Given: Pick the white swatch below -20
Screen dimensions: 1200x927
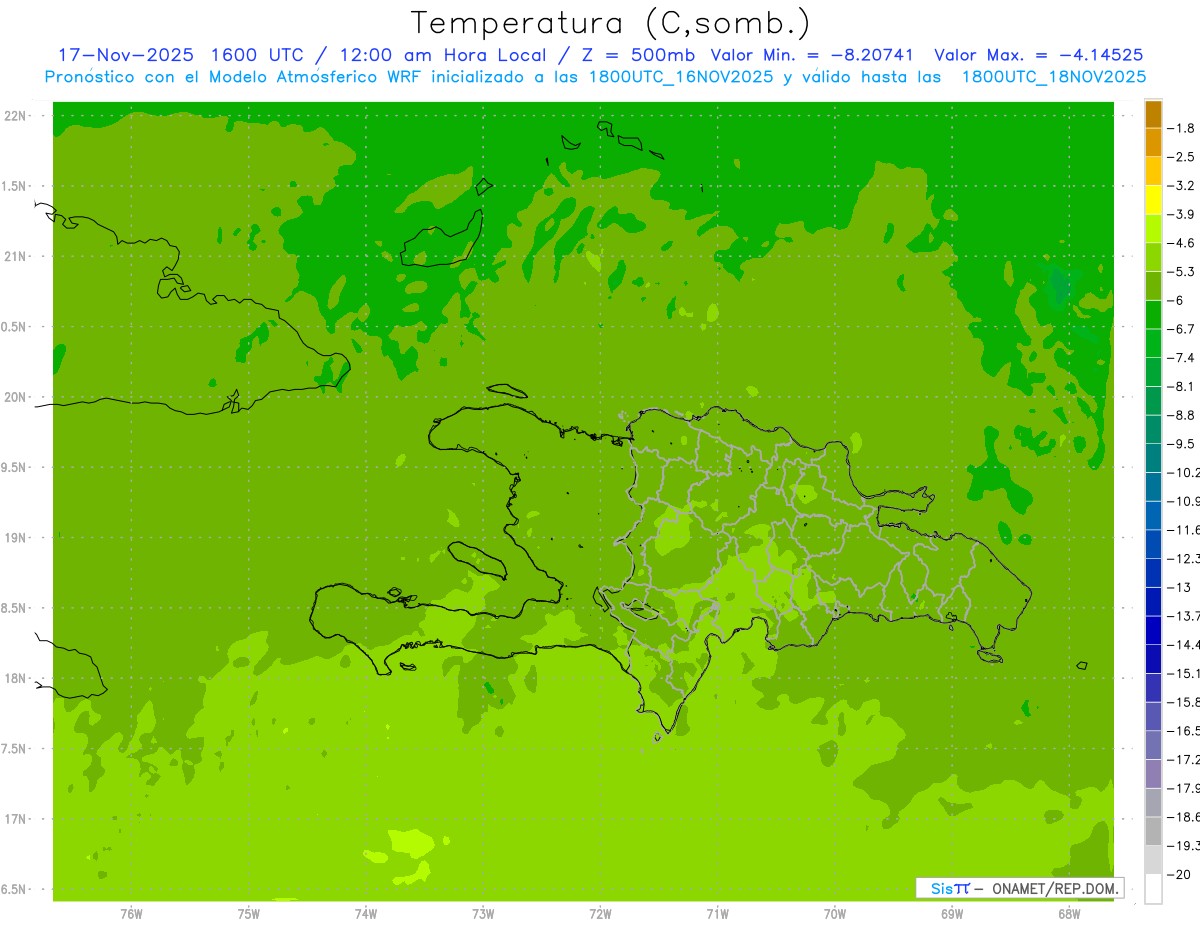Looking at the screenshot, I should point(1153,889).
